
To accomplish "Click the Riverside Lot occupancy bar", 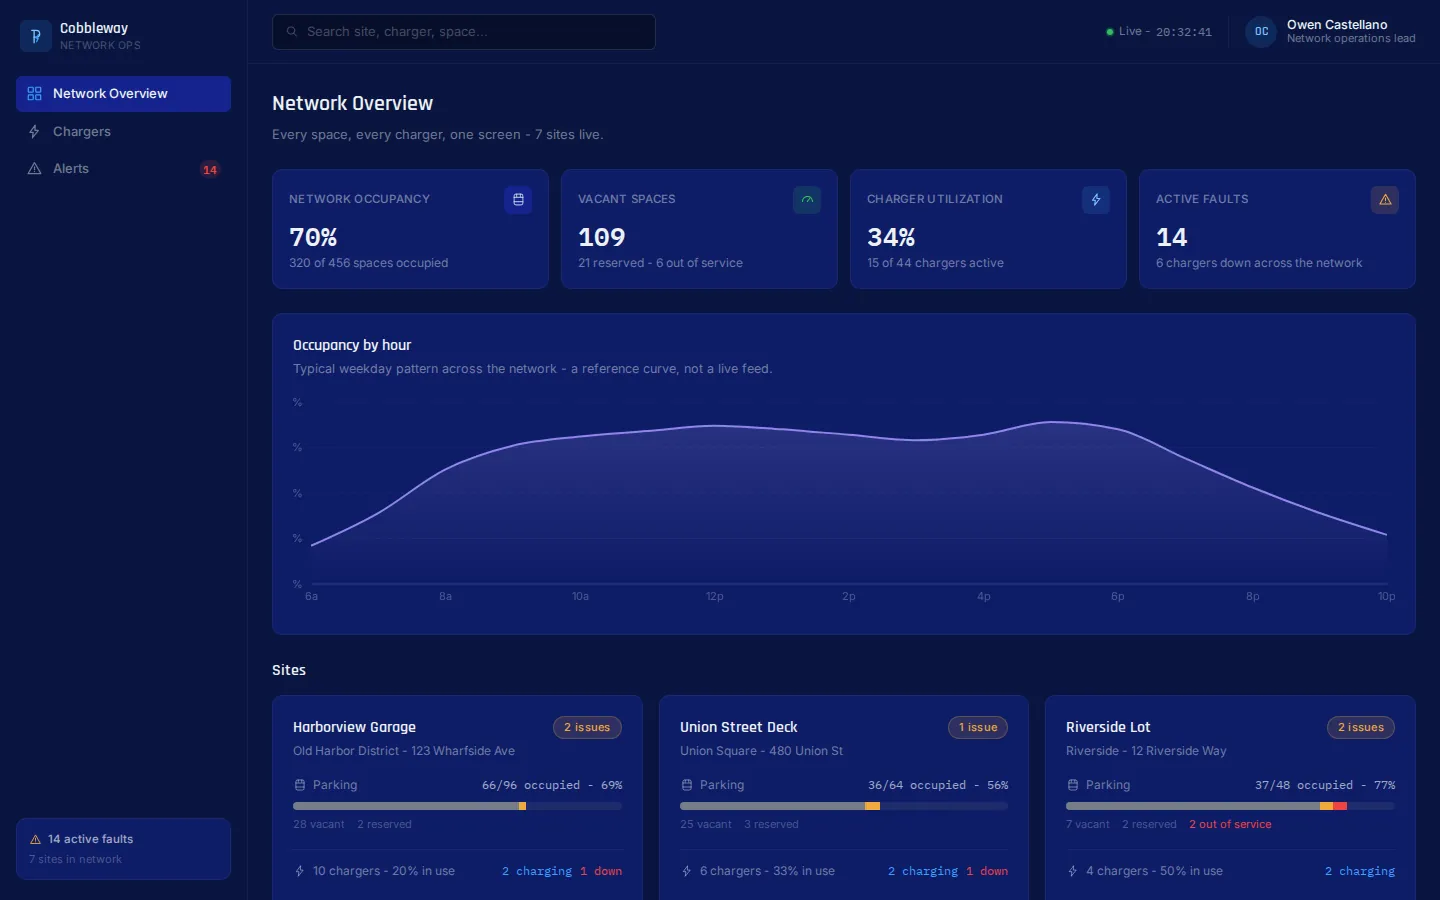I will pos(1230,806).
